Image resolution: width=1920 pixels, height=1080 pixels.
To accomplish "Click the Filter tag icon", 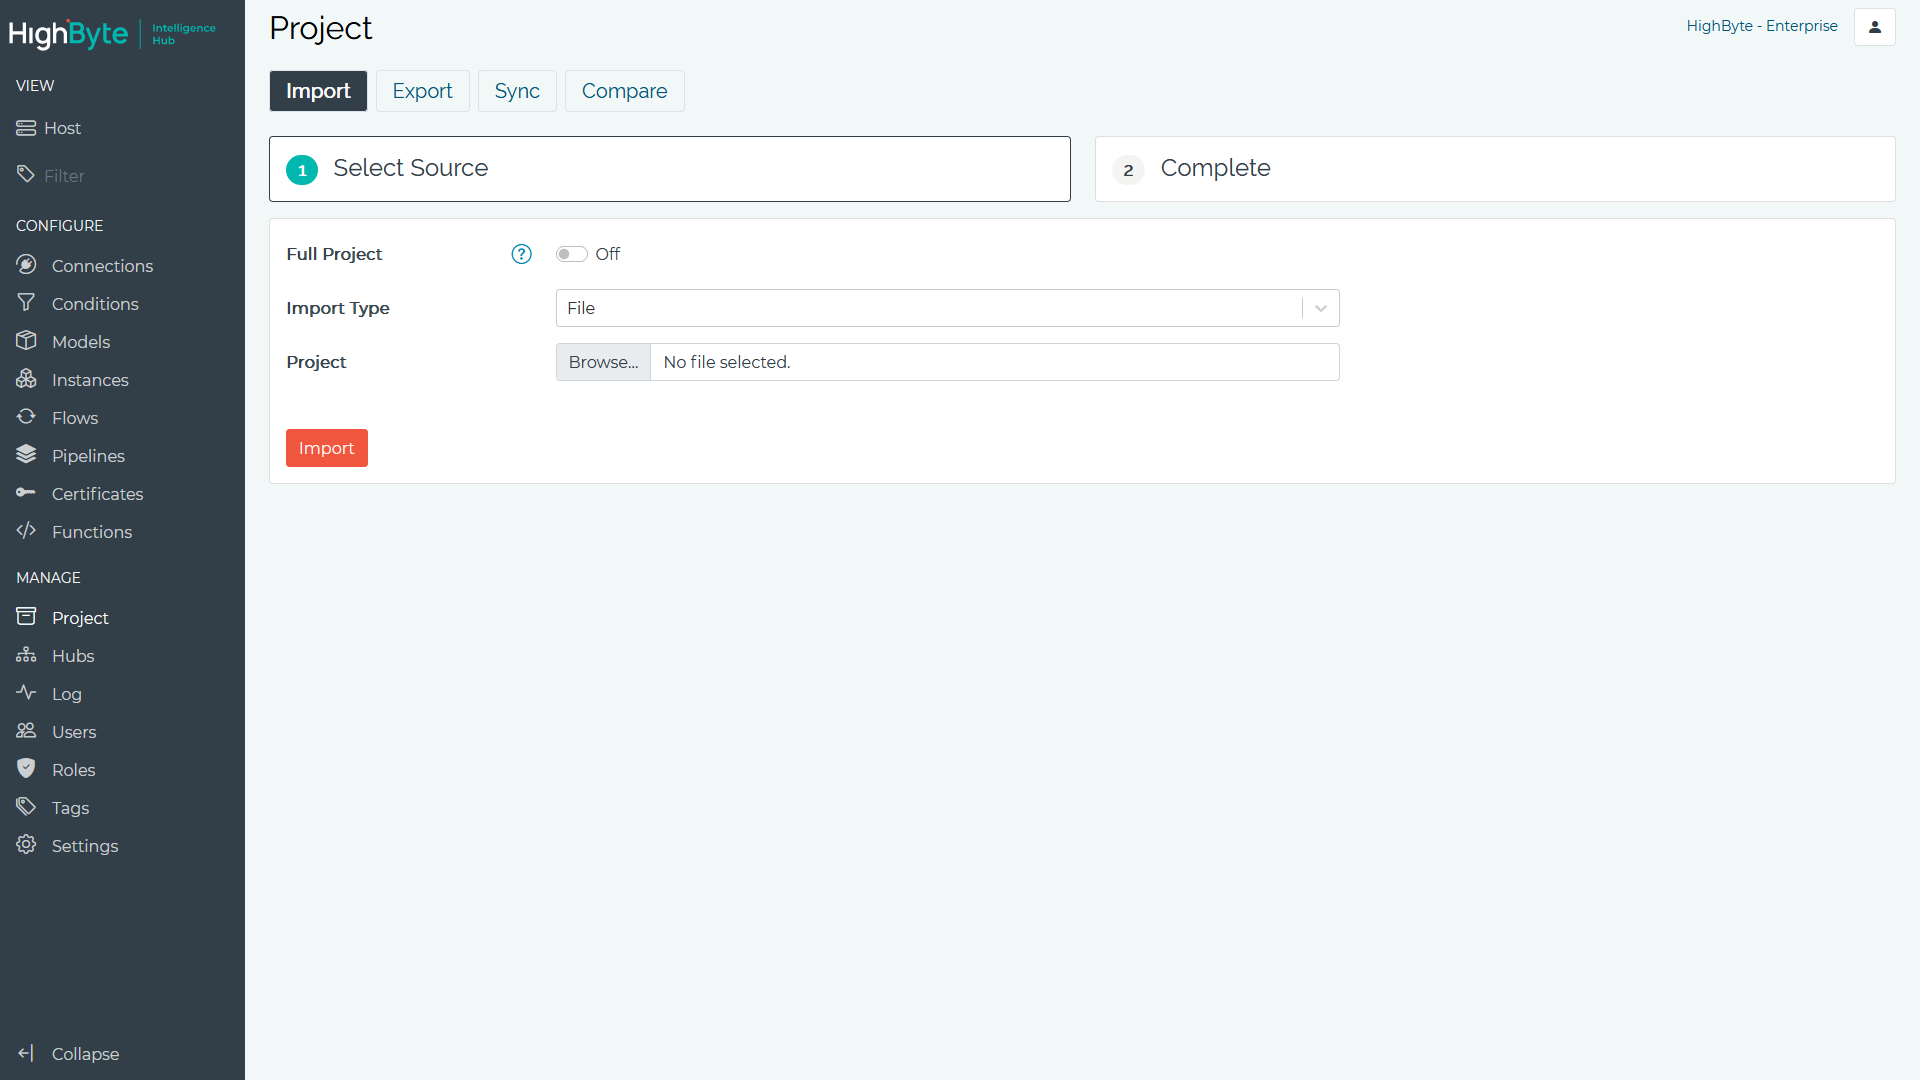I will point(26,175).
